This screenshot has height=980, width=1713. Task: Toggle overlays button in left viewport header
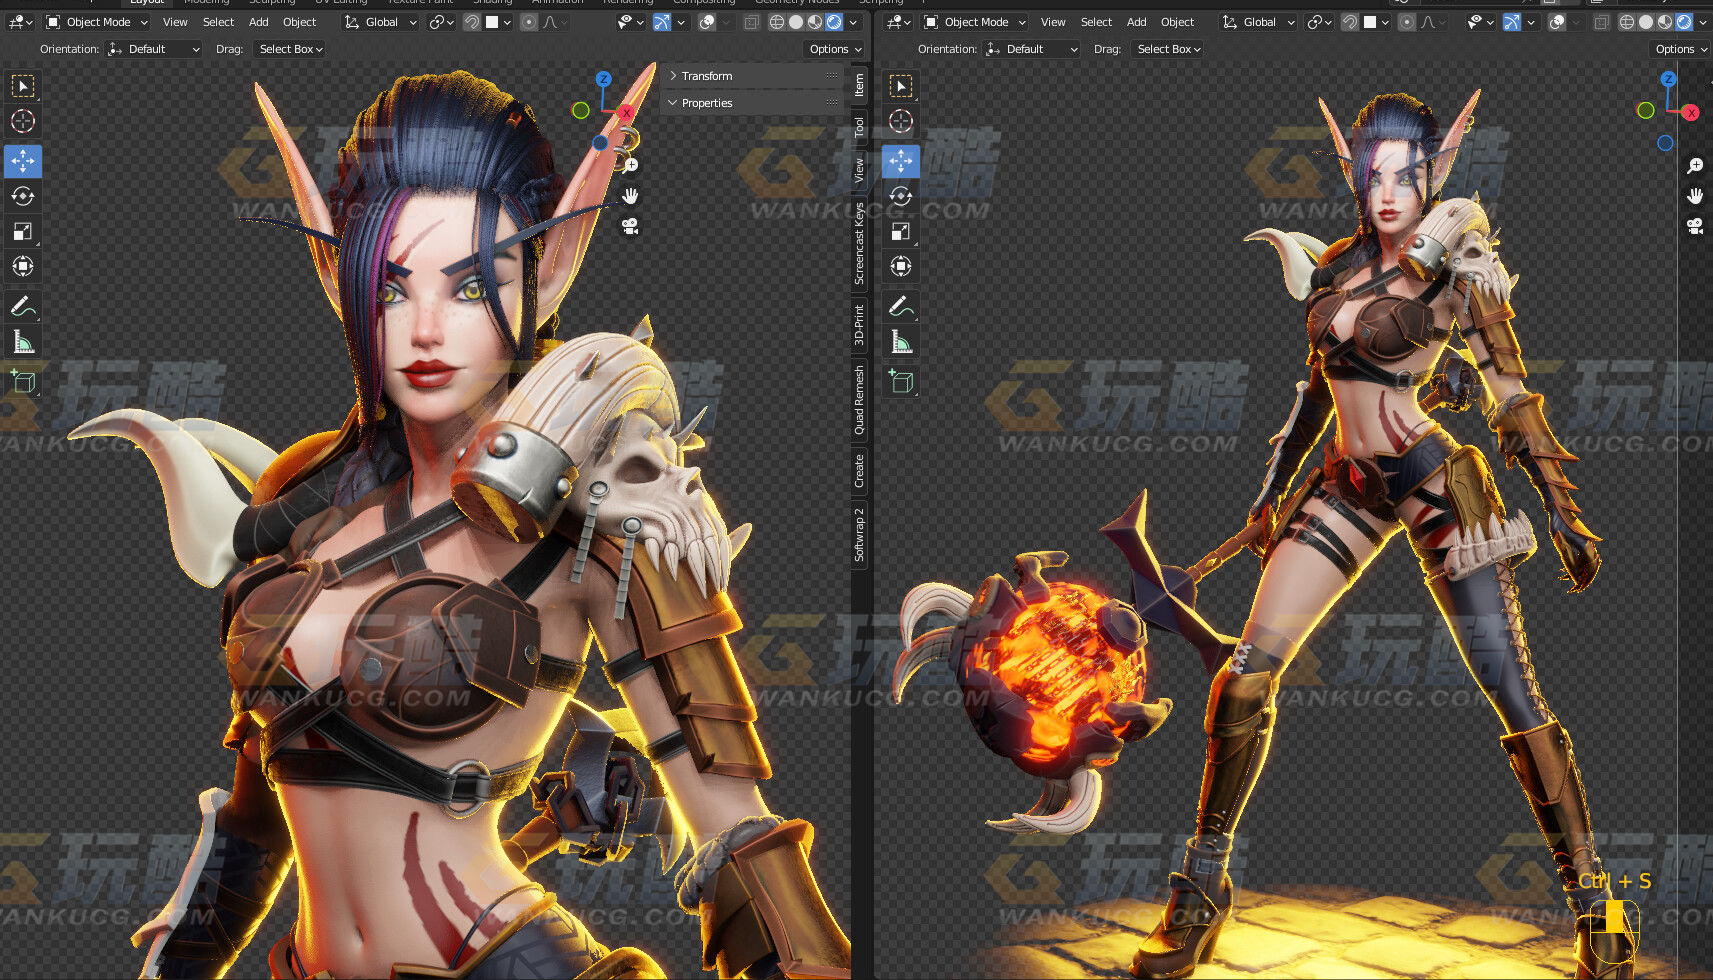[707, 22]
